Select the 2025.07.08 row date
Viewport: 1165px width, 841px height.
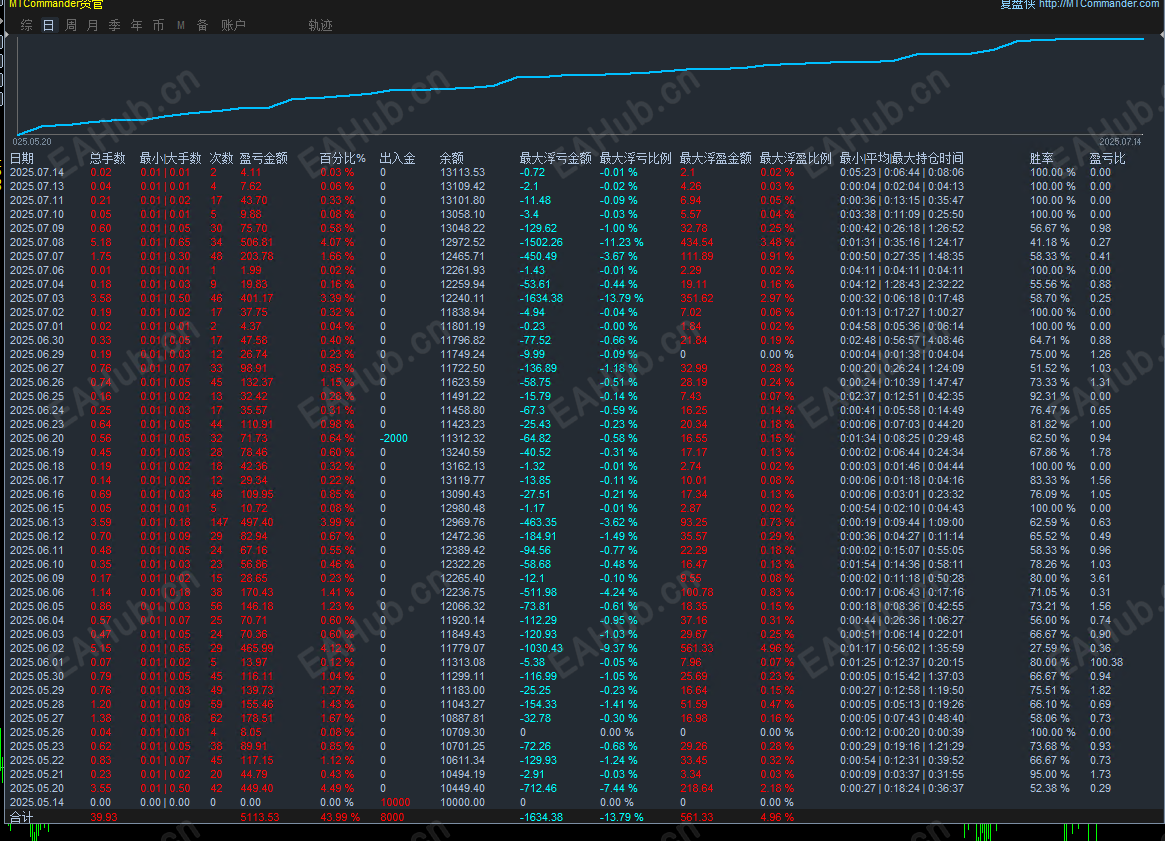[37, 242]
